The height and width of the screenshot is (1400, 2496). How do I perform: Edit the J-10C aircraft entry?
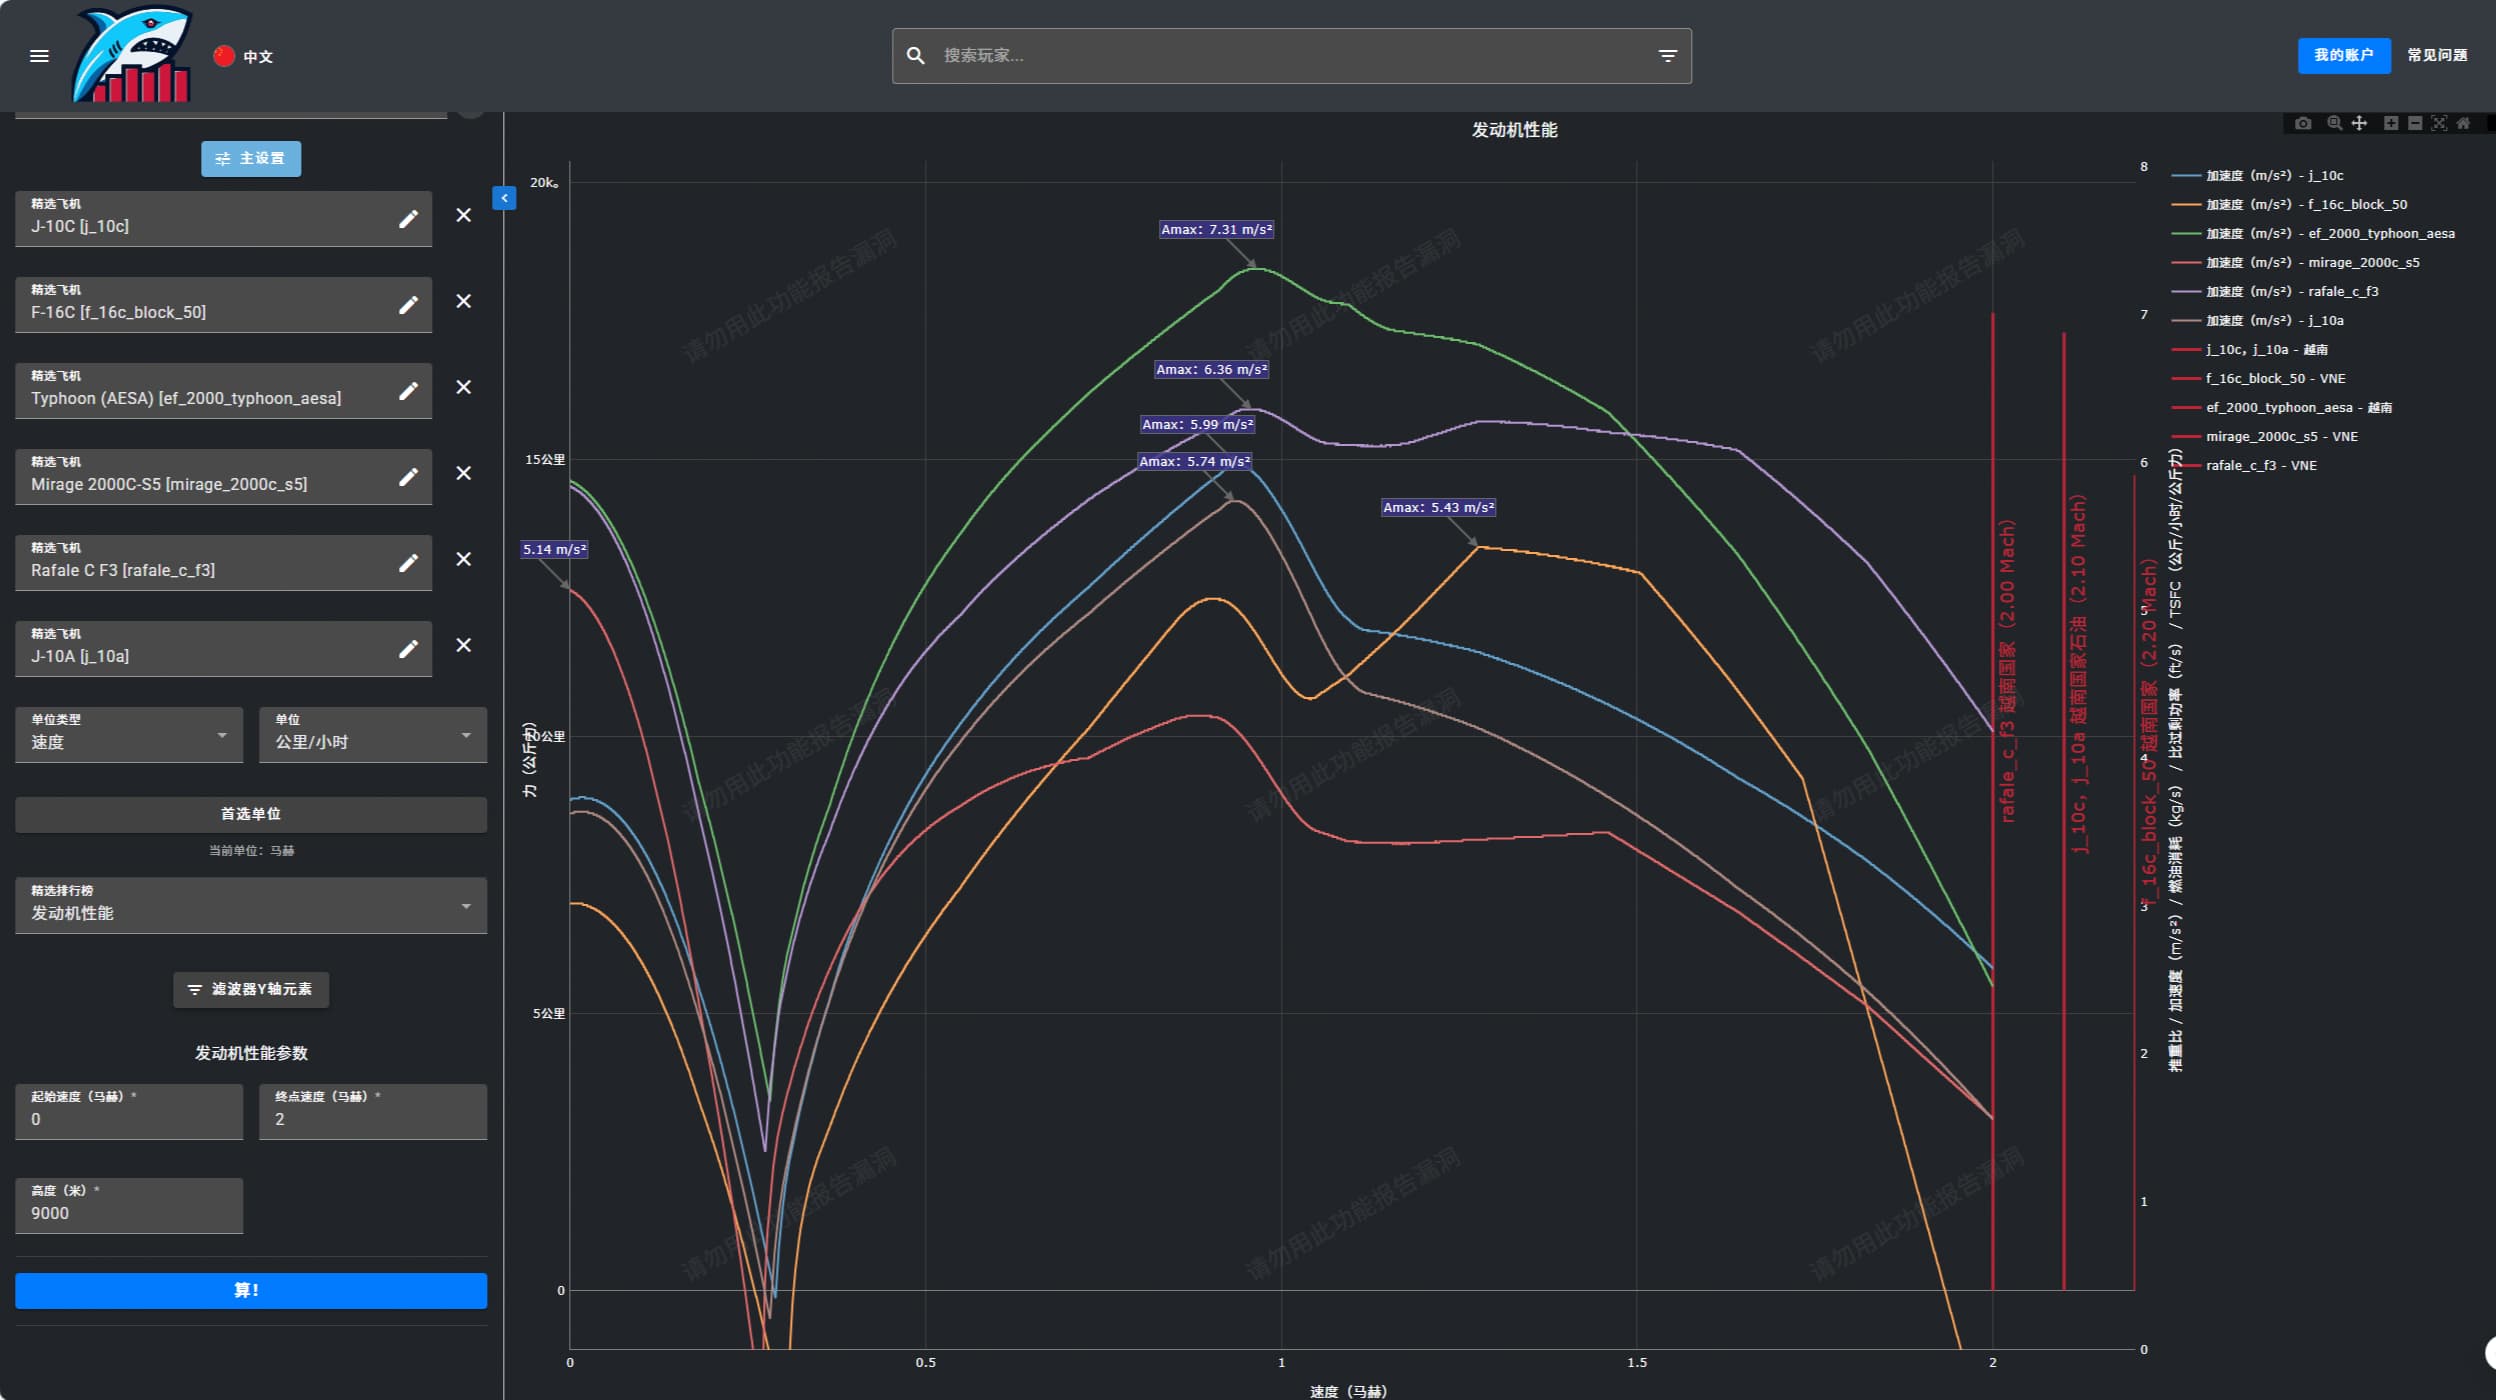408,219
